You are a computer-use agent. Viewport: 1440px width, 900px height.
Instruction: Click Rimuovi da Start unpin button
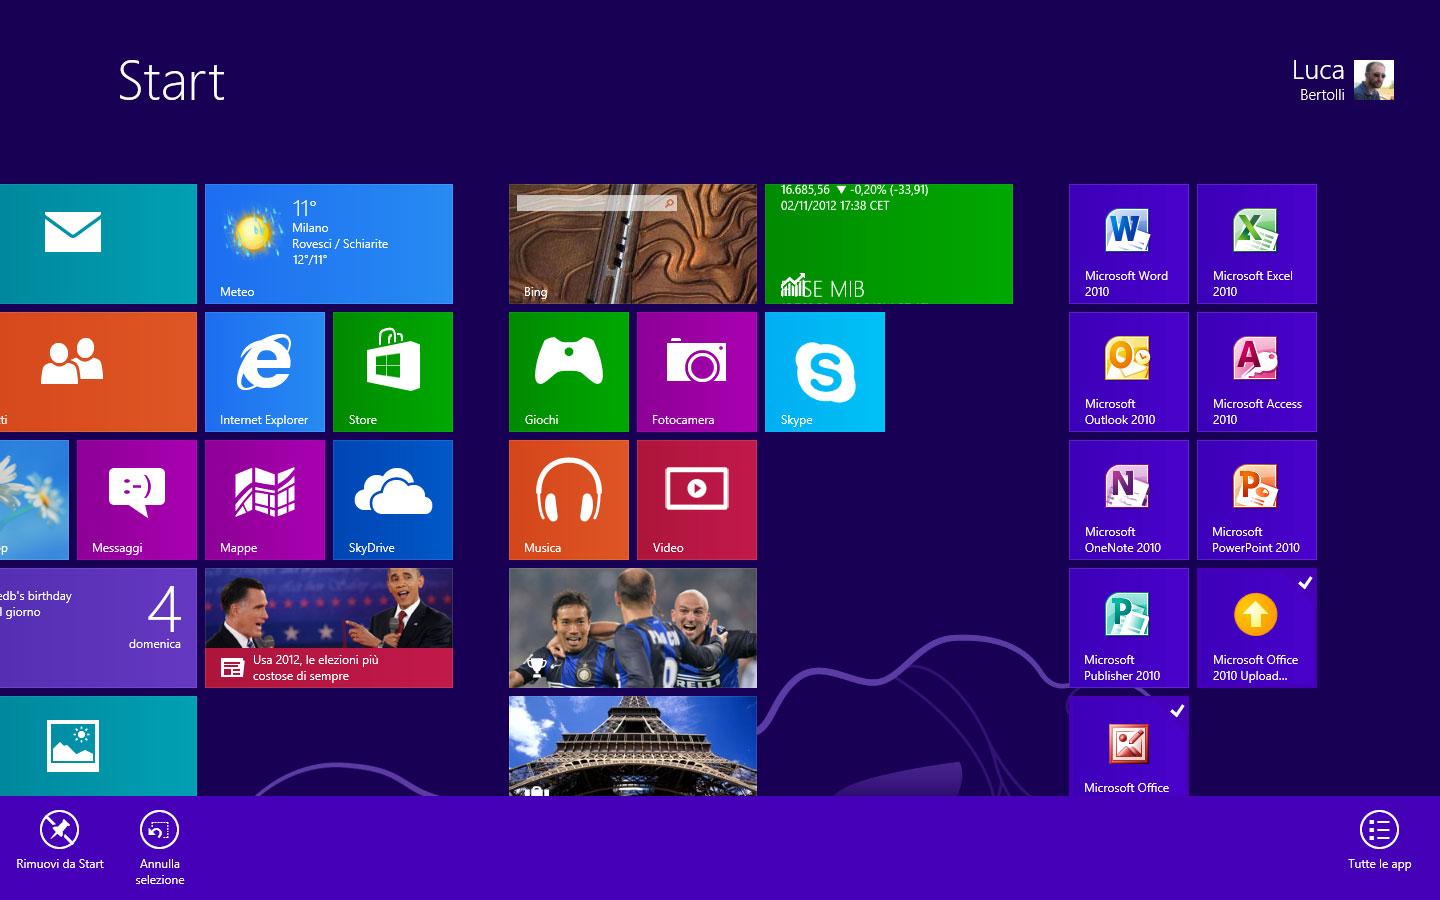coord(60,841)
